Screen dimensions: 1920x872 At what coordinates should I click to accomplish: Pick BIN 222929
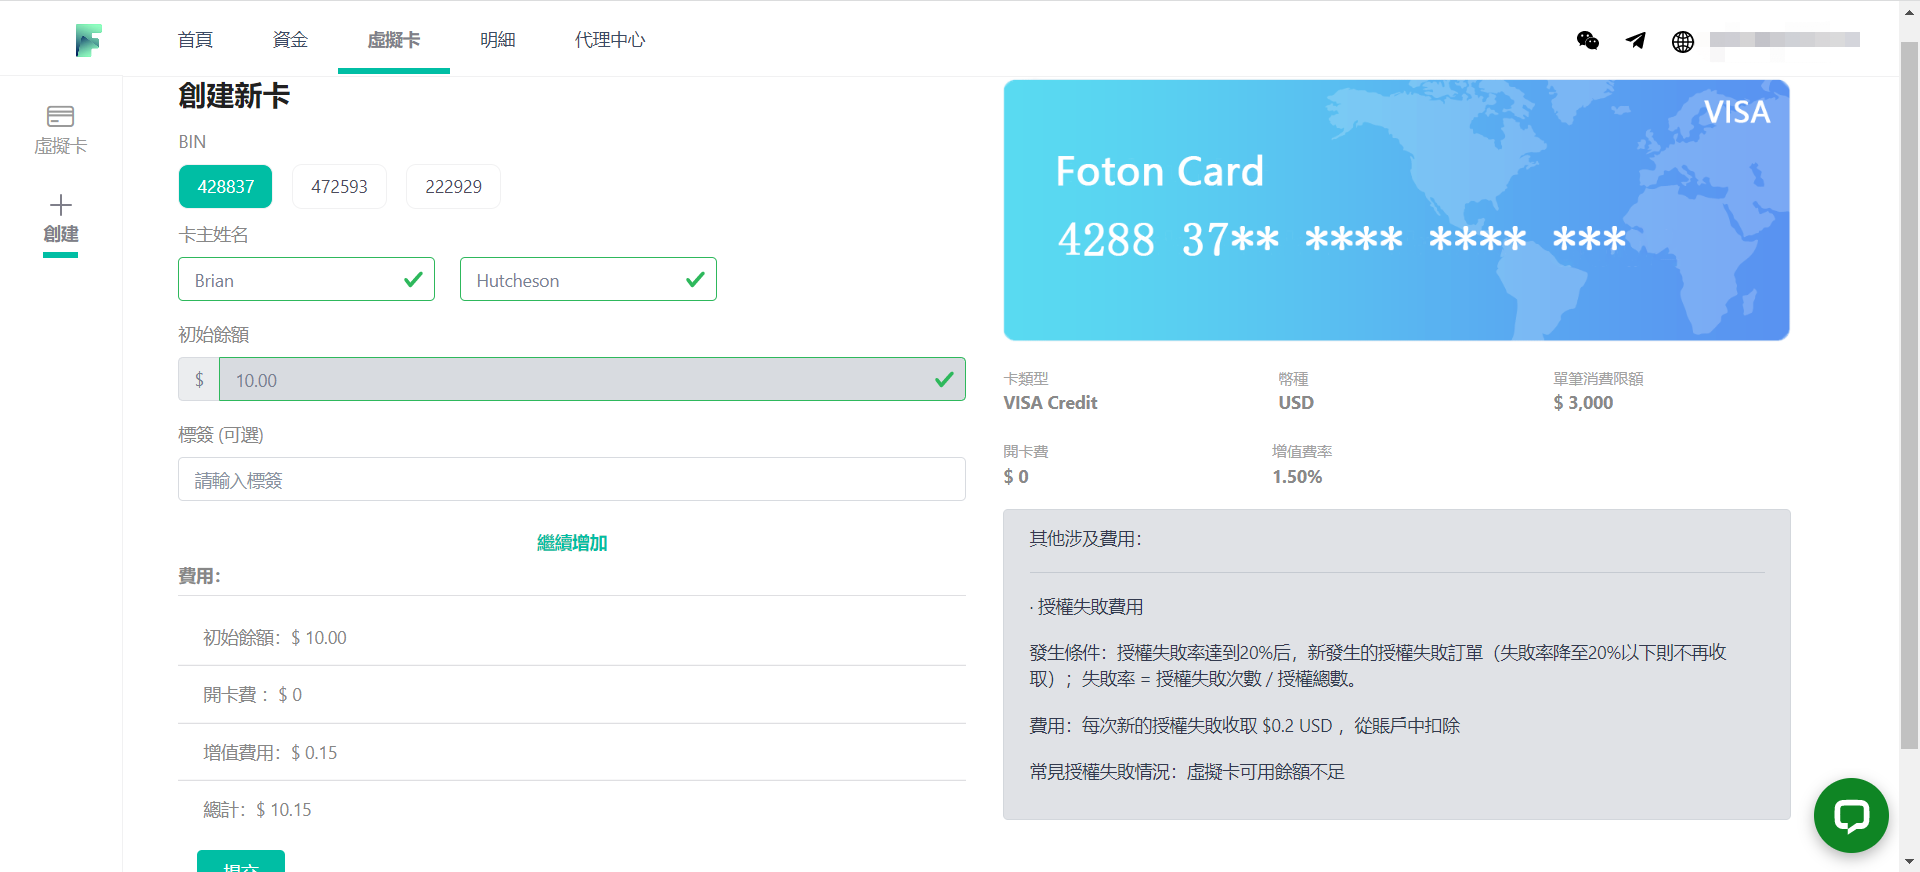point(453,186)
